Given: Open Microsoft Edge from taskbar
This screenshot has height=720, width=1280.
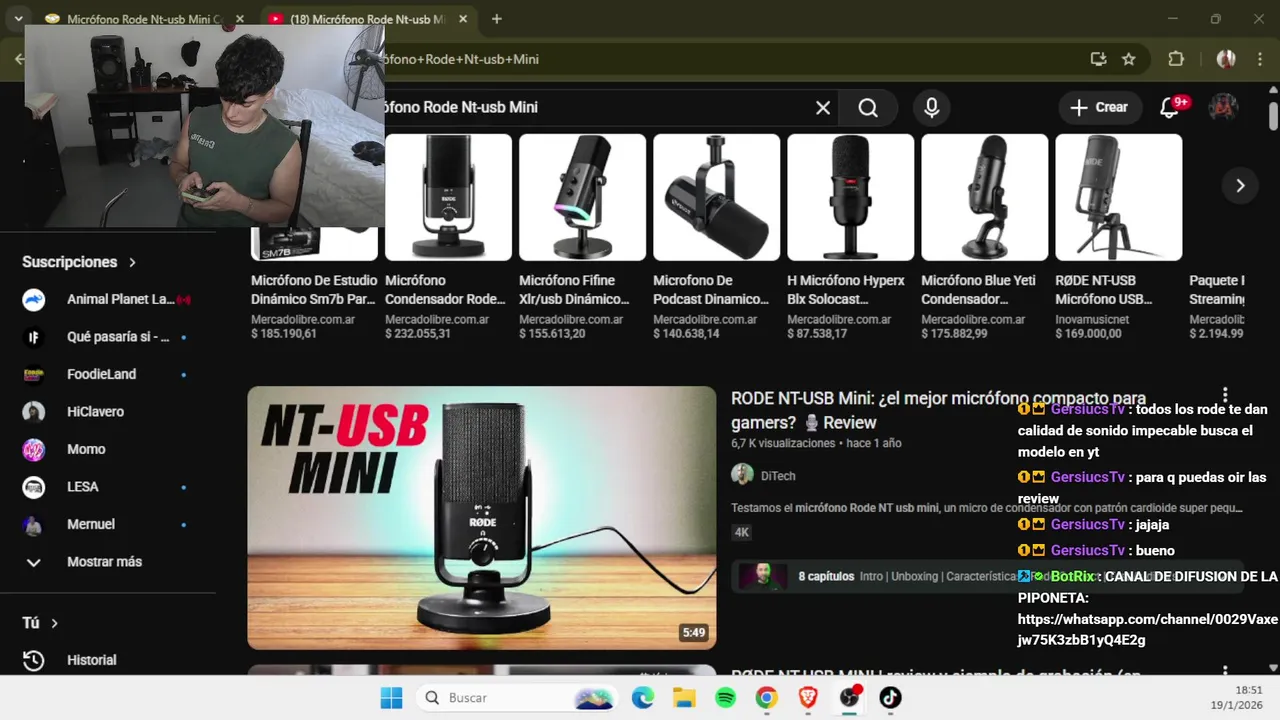Looking at the screenshot, I should click(x=643, y=698).
